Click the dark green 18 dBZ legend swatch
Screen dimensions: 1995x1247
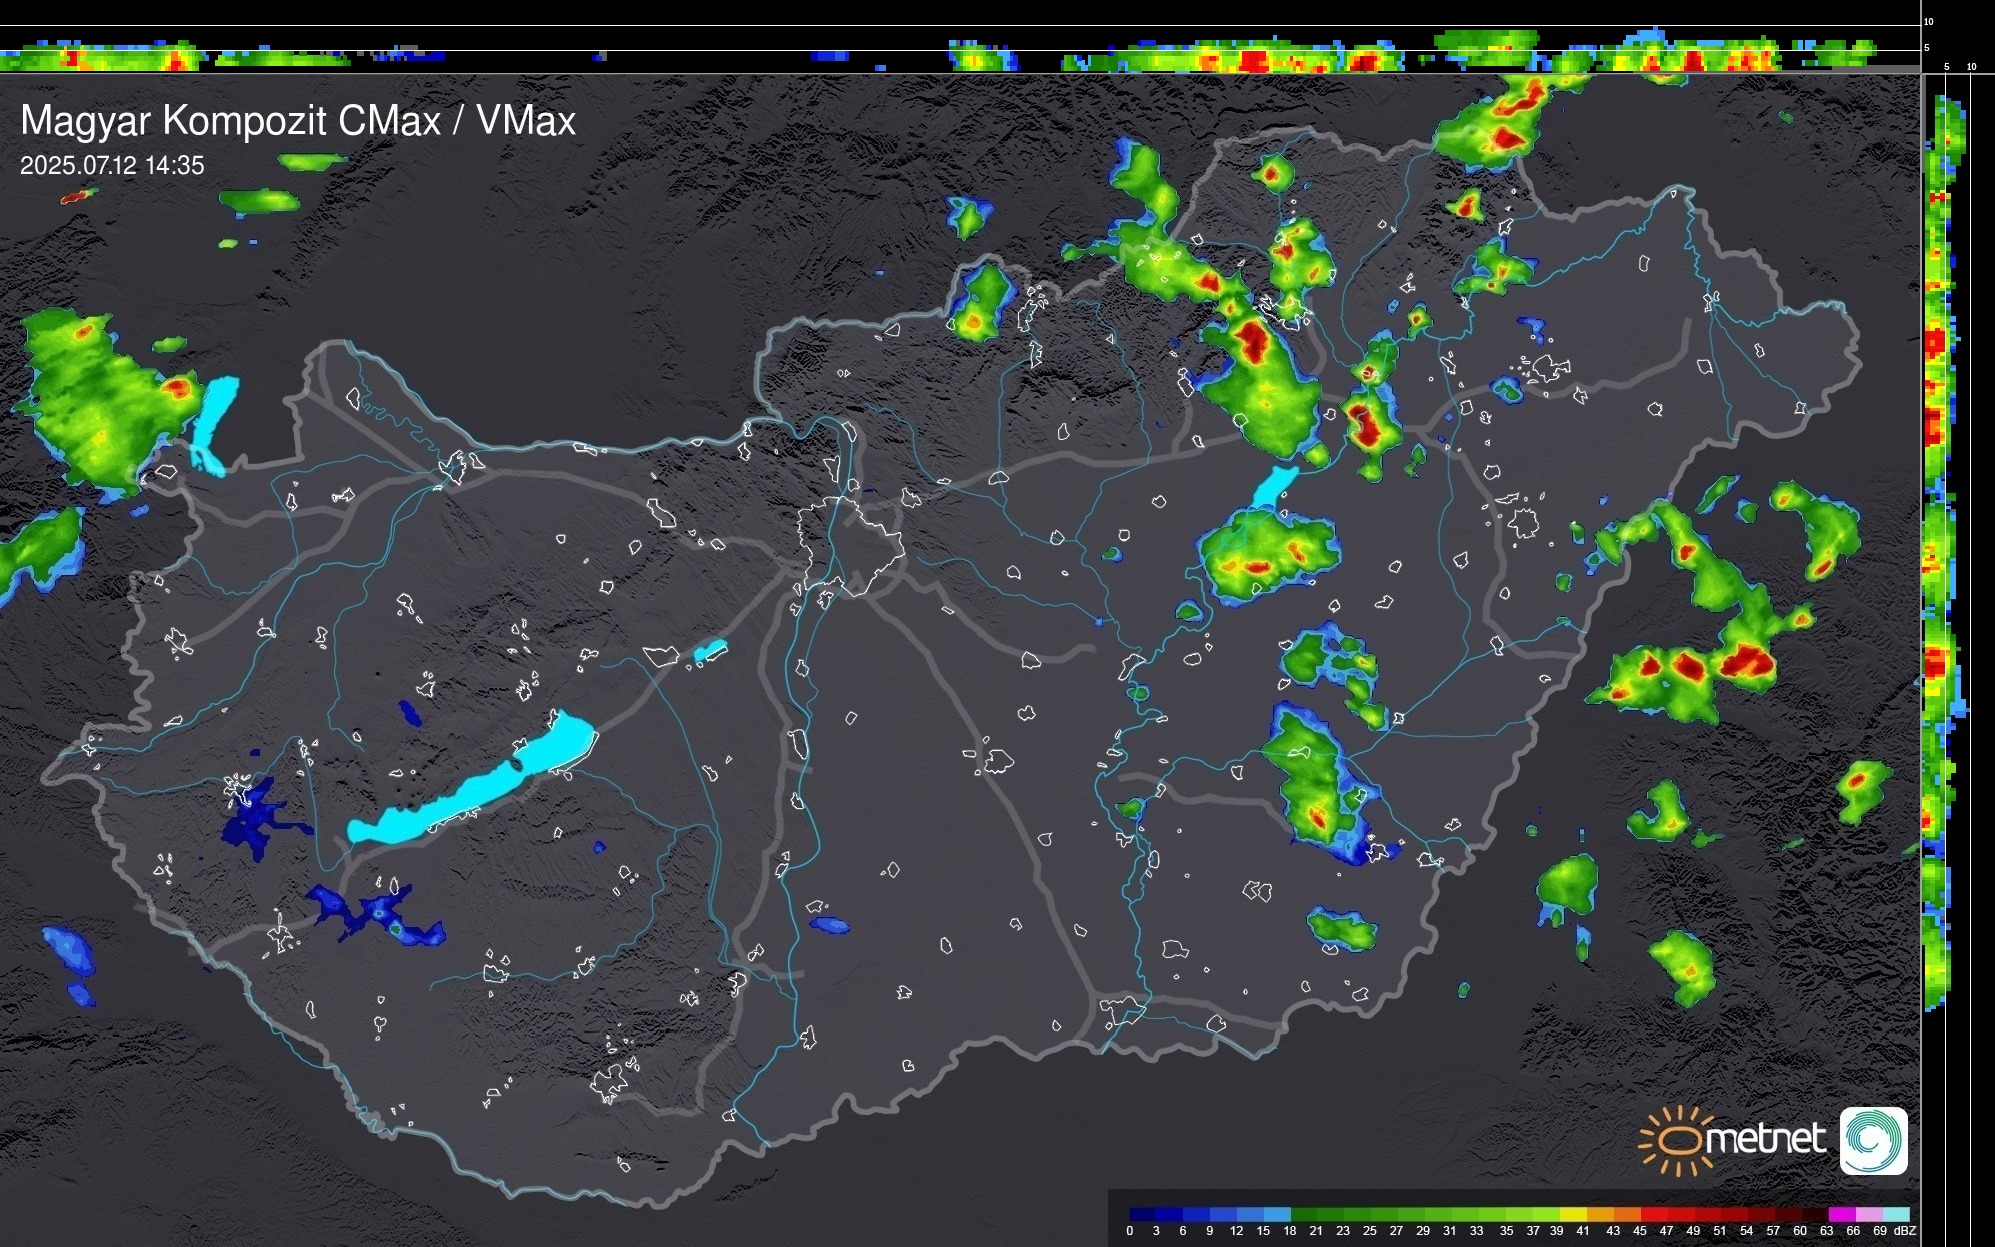pos(1304,1214)
